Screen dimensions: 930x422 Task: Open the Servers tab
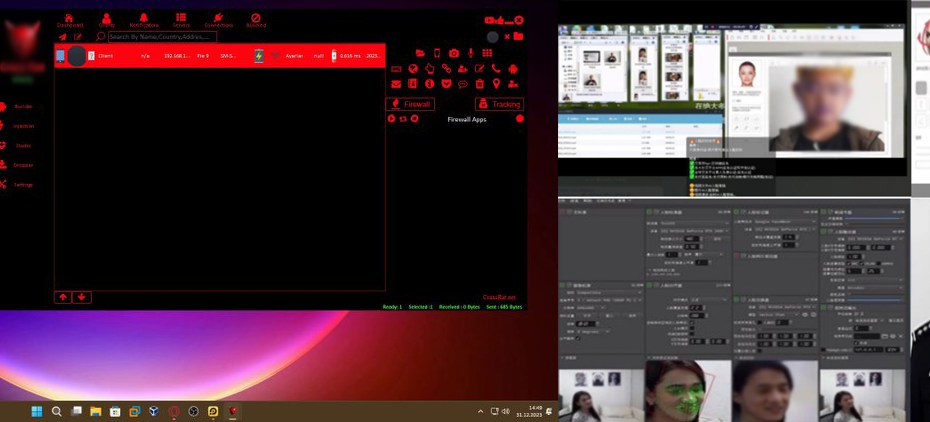tap(181, 20)
